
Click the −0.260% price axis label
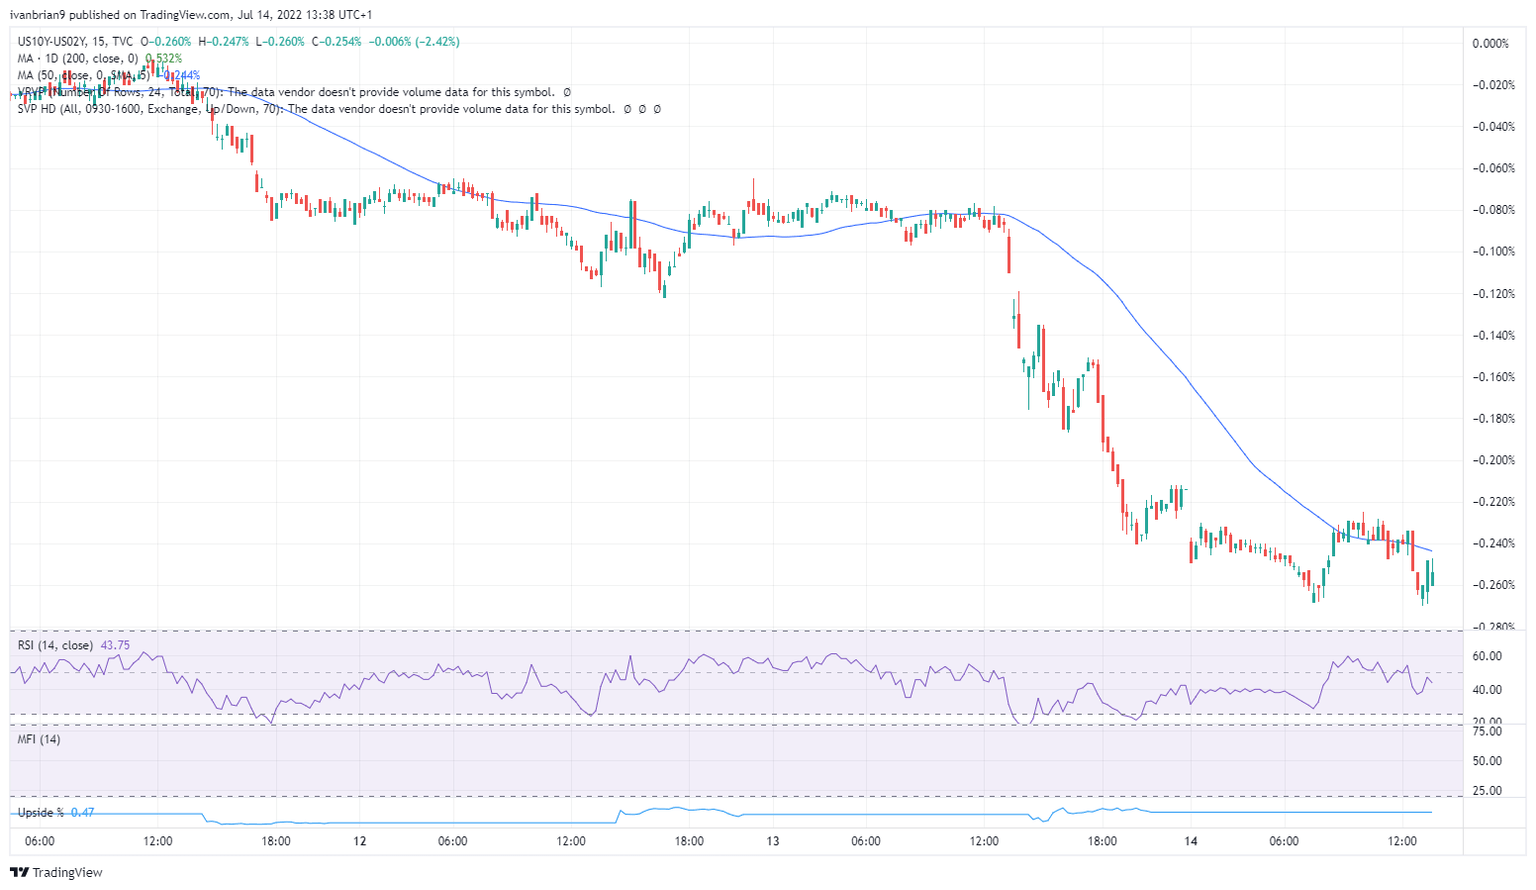pyautogui.click(x=1493, y=586)
